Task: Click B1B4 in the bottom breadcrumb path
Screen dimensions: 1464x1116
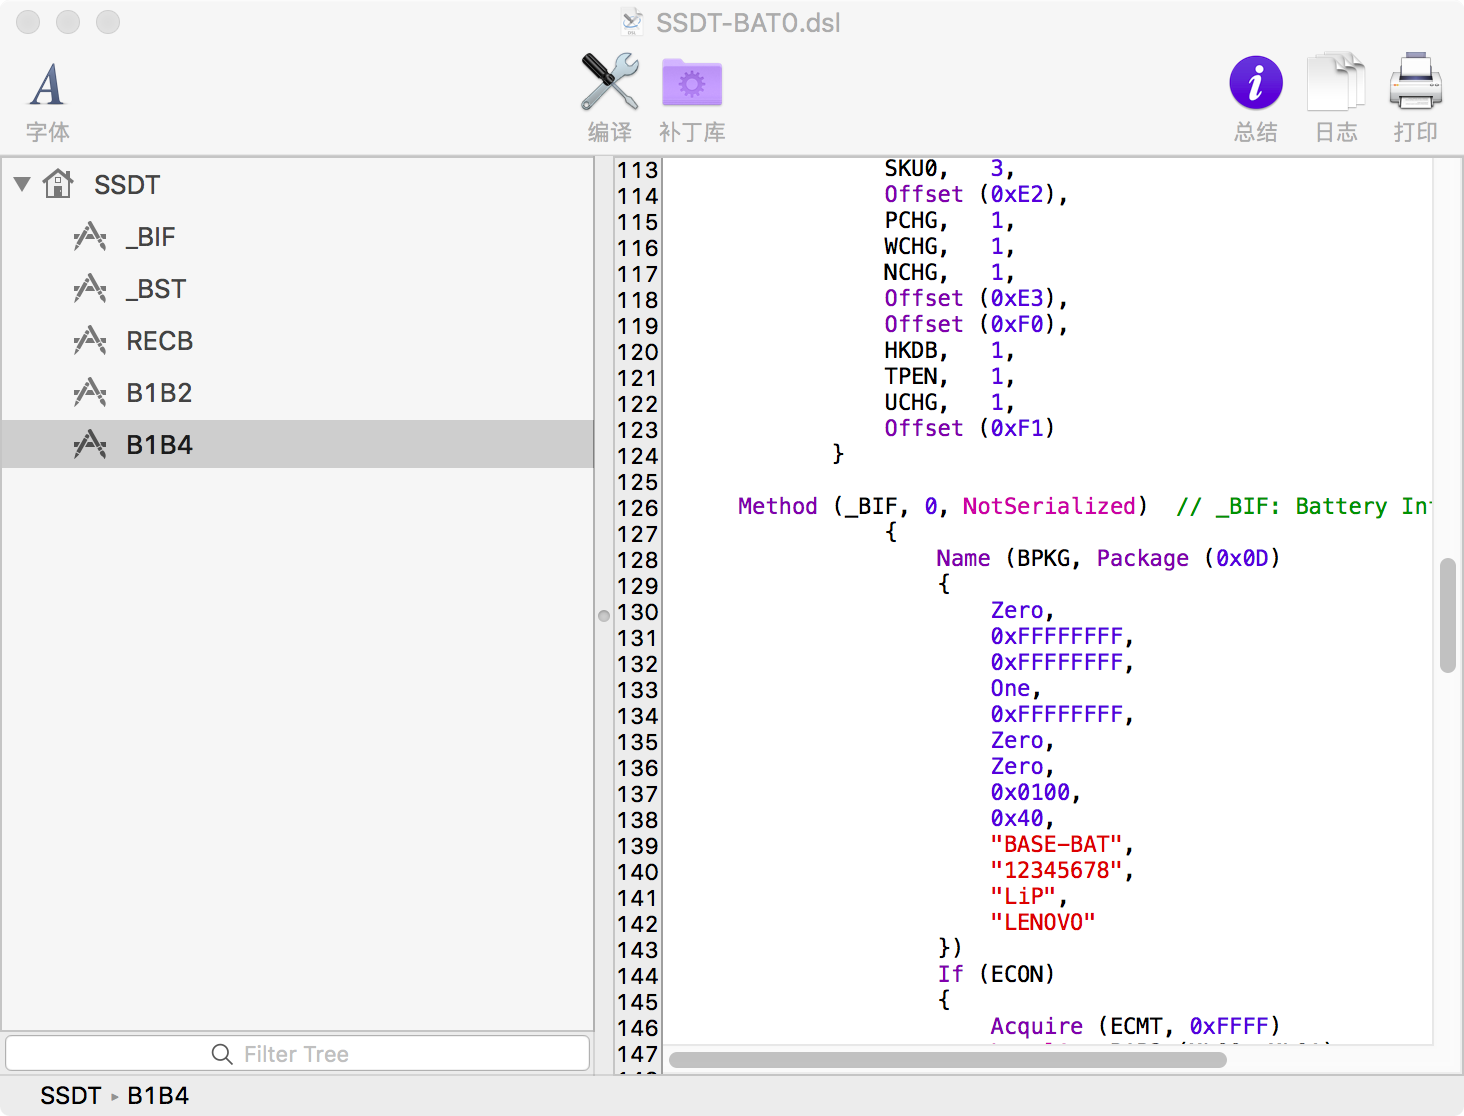Action: [158, 1096]
